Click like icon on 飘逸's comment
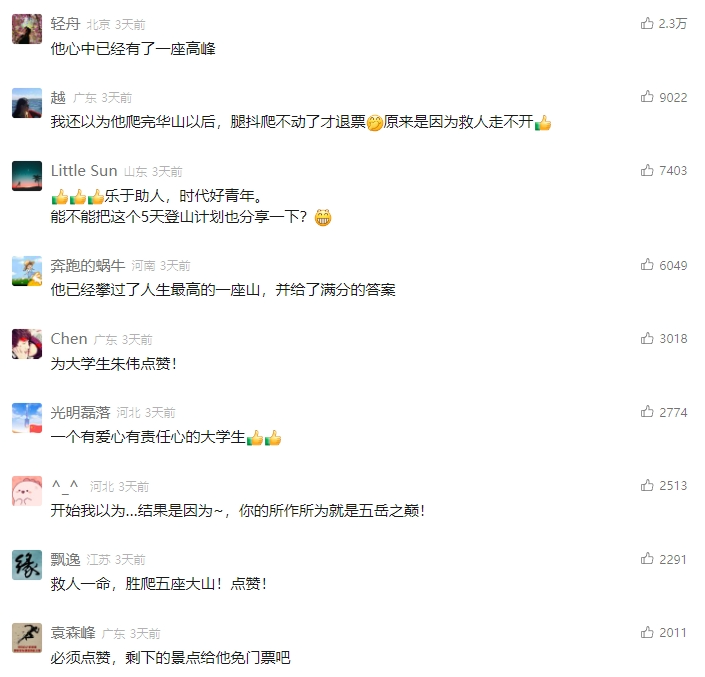Screen dimensions: 705x677 (x=647, y=559)
